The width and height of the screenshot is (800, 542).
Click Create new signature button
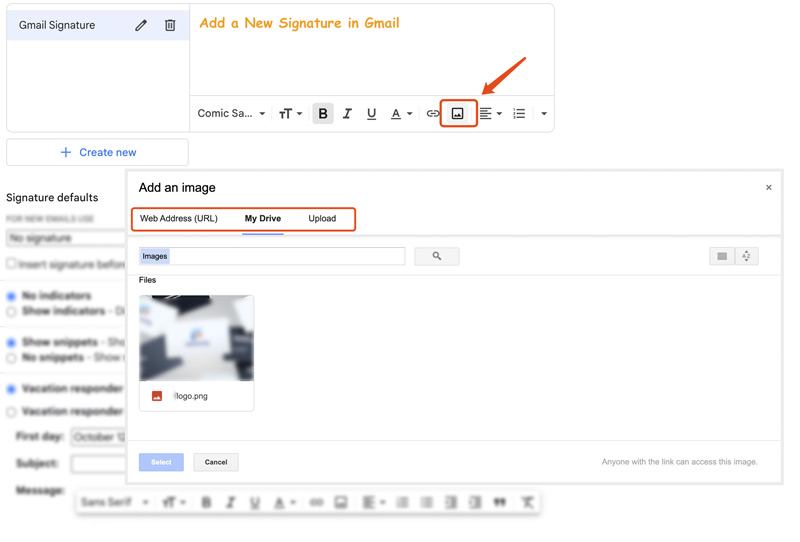(x=97, y=152)
